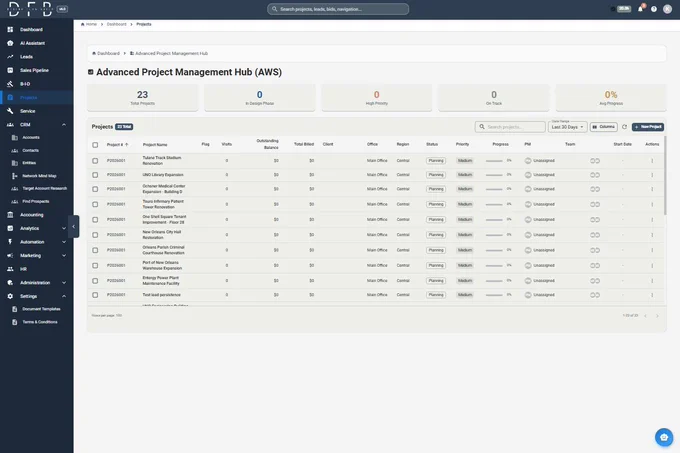680x453 pixels.
Task: Click team icons in New Orleans City Hall row
Action: point(595,235)
